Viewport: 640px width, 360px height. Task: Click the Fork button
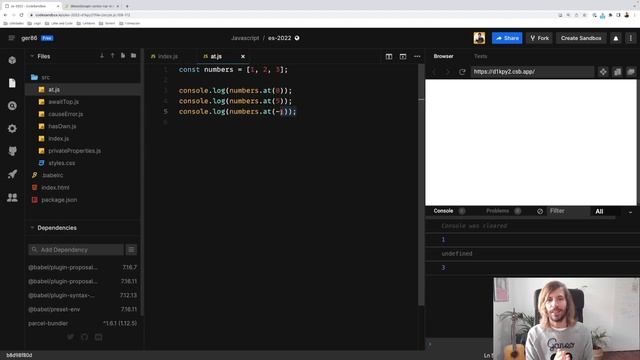[539, 38]
